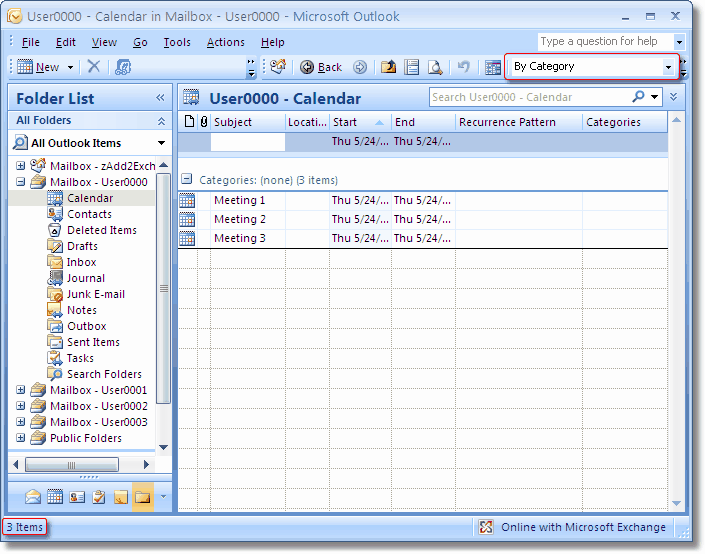
Task: Sort by the Subject column header
Action: click(248, 122)
